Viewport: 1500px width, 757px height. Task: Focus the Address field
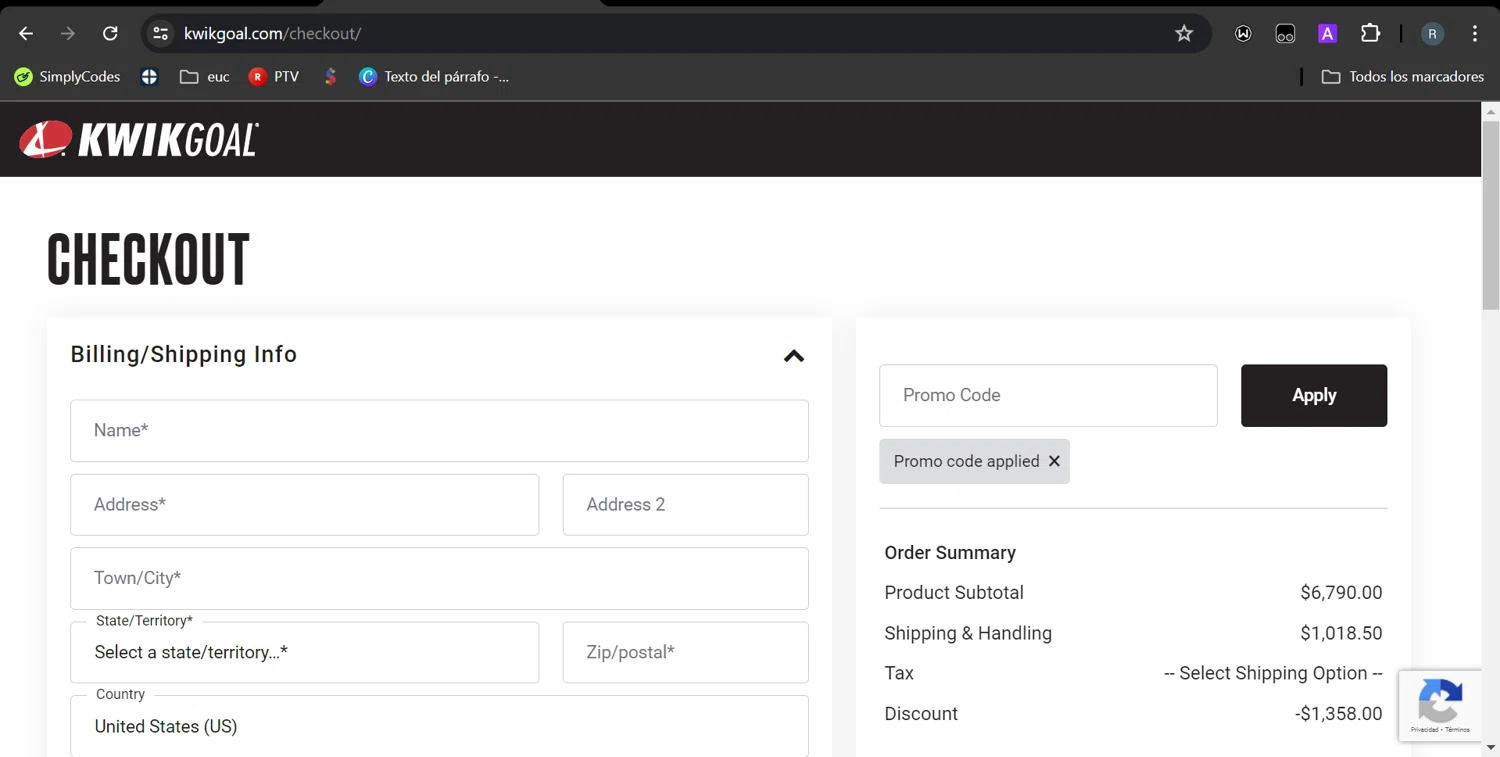click(x=304, y=505)
